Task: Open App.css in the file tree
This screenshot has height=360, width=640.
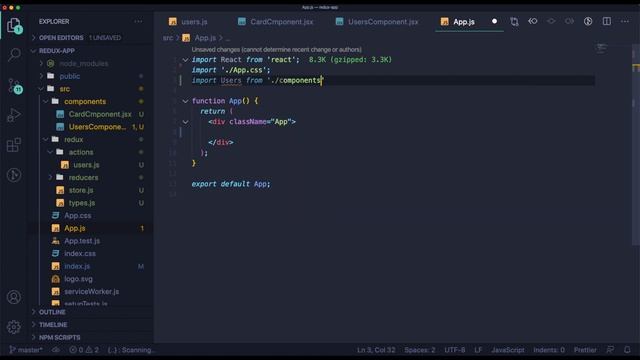Action: [78, 216]
